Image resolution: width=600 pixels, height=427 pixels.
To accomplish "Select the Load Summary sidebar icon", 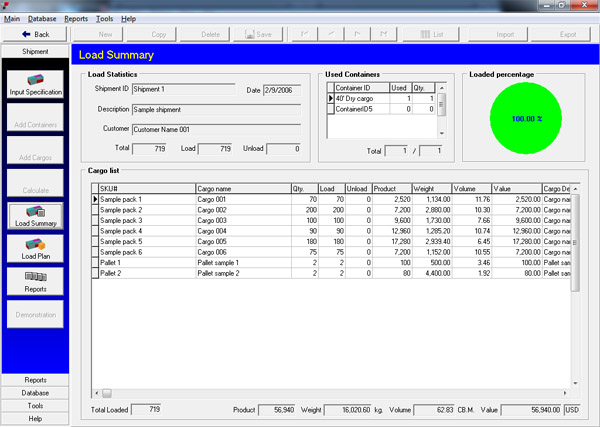I will 35,216.
